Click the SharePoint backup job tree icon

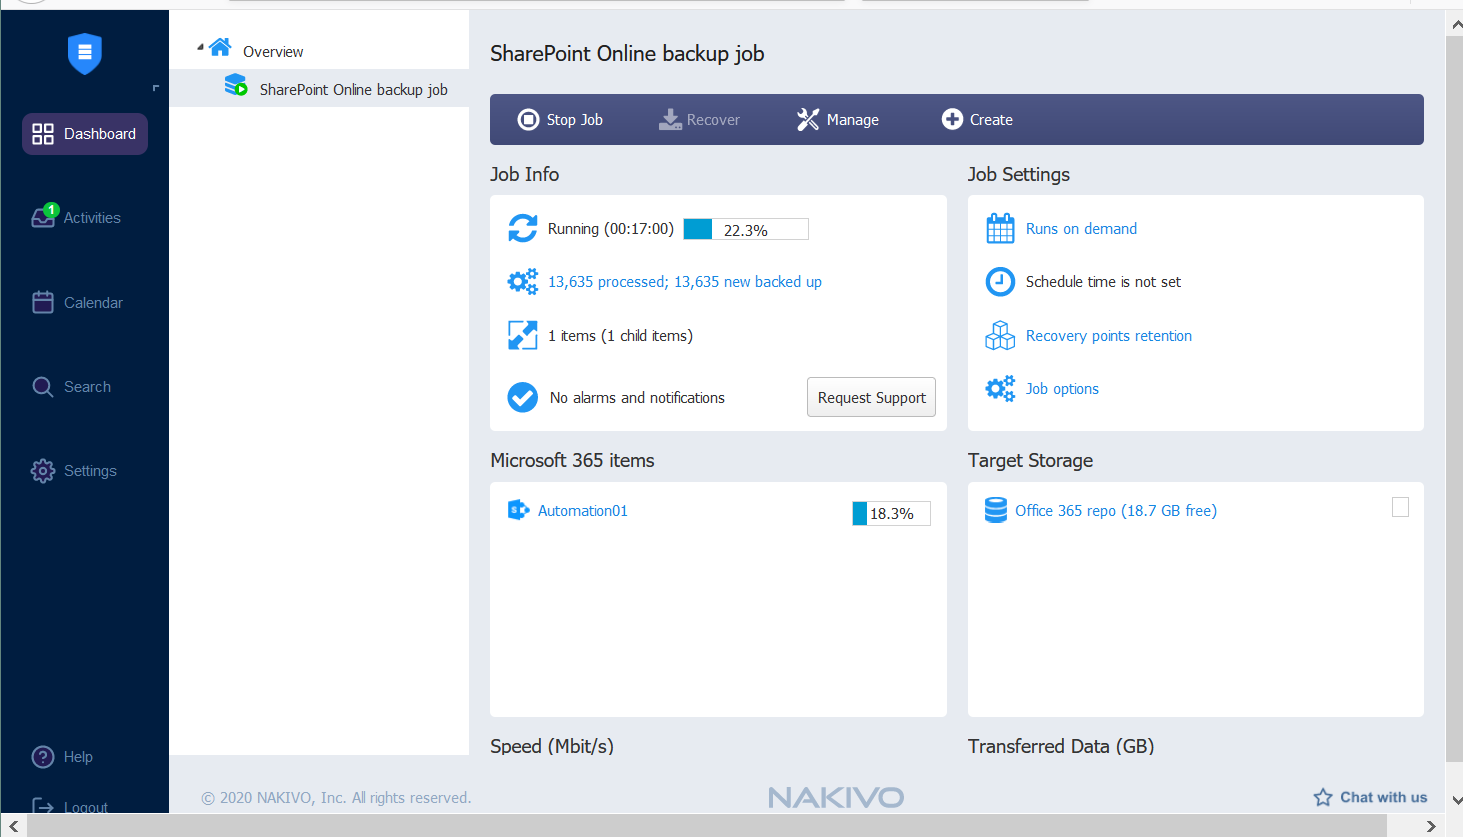coord(236,85)
